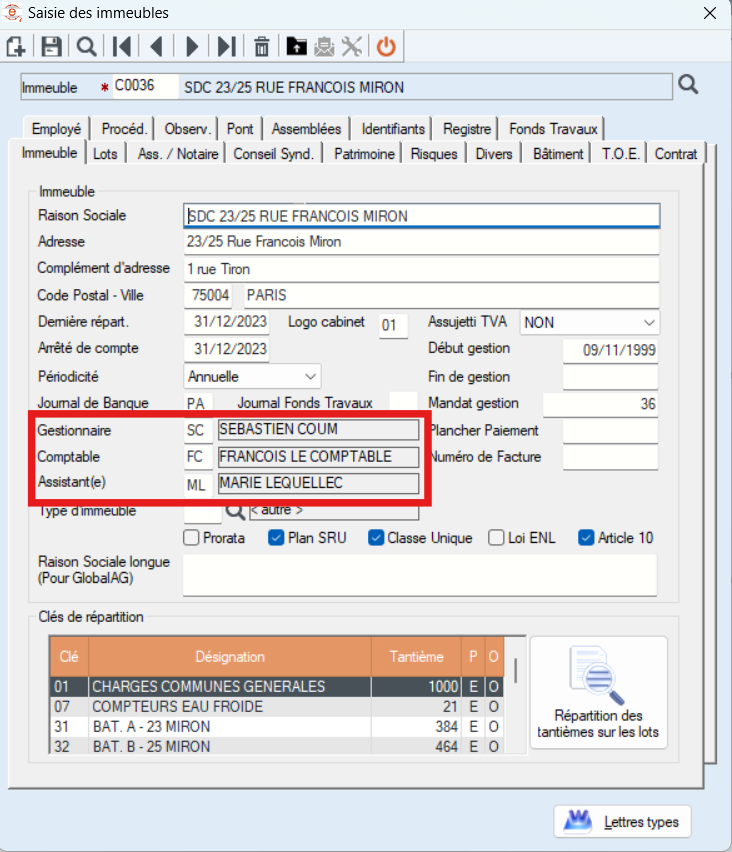The height and width of the screenshot is (852, 732).
Task: Click the new record icon in toolbar
Action: [x=16, y=47]
